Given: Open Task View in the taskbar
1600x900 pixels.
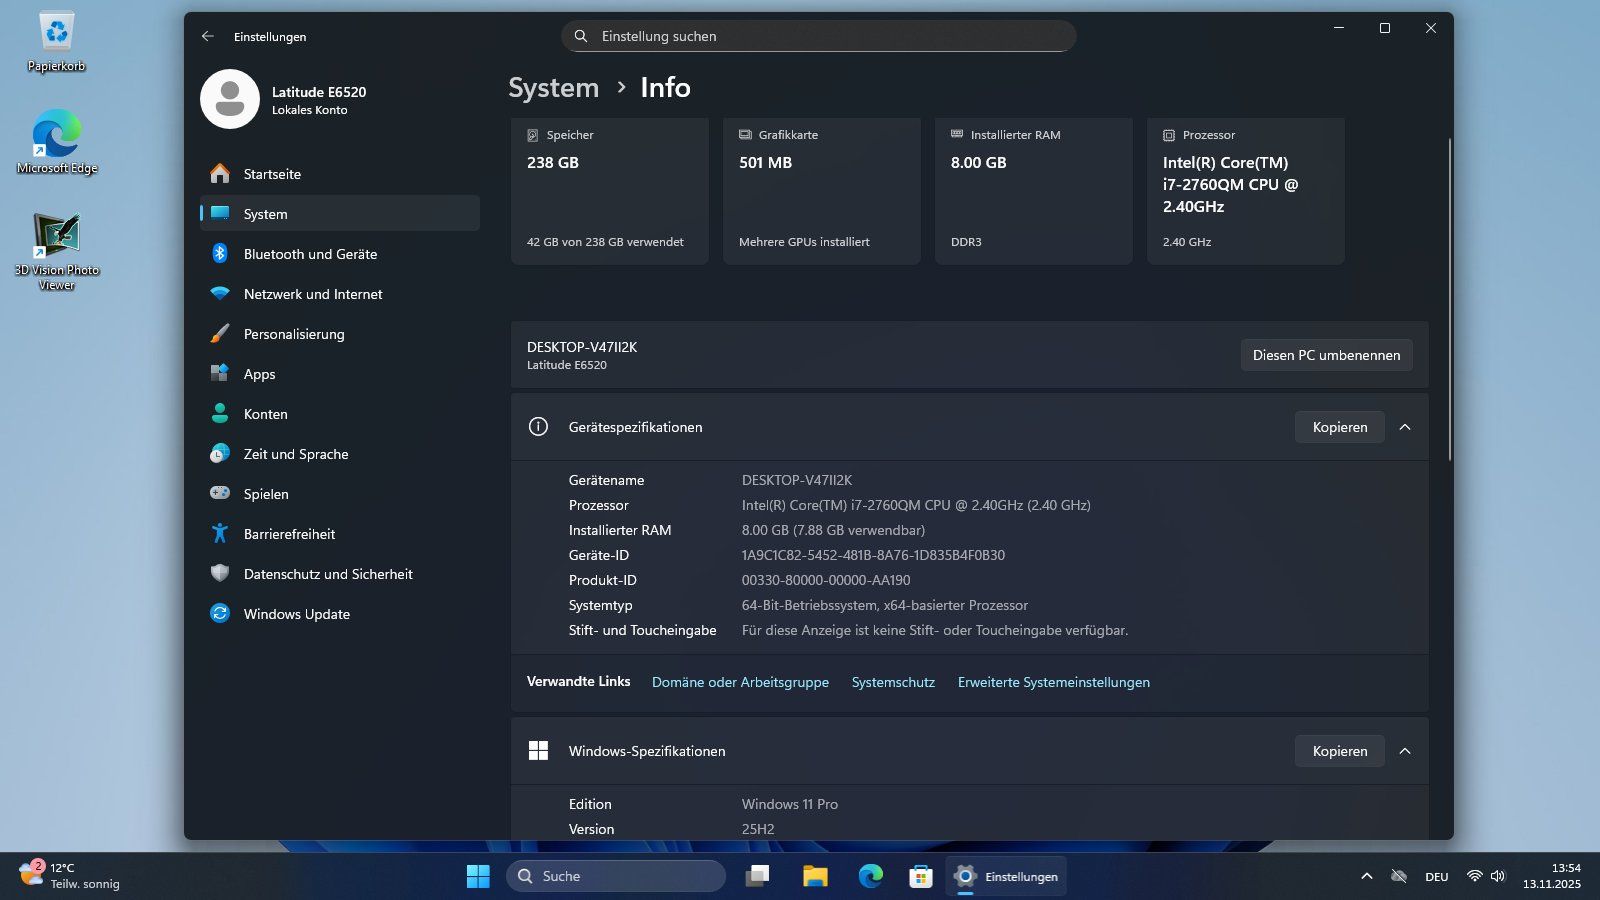Looking at the screenshot, I should (x=758, y=876).
